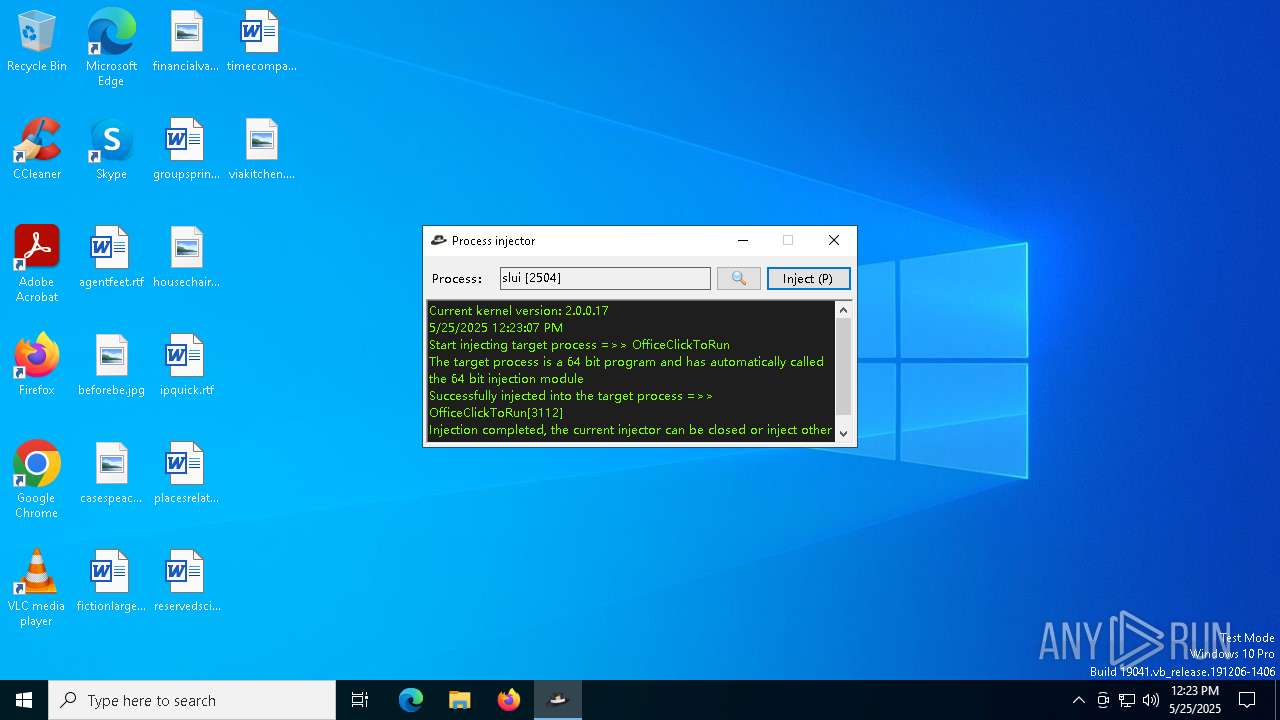This screenshot has height=720, width=1280.
Task: Select the reservedsci... Word document
Action: point(186,582)
